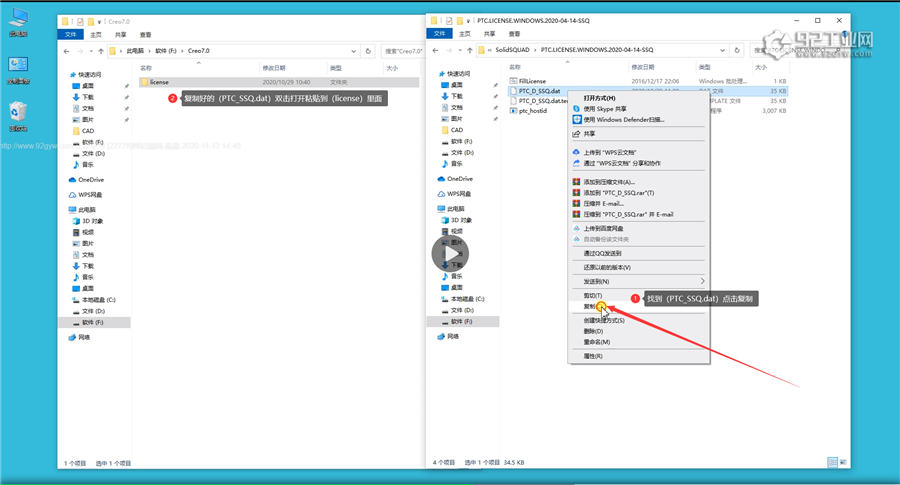This screenshot has width=900, height=485.
Task: Click 软件 (F:) breadcrumb in Creo7.0 address bar
Action: pyautogui.click(x=166, y=51)
